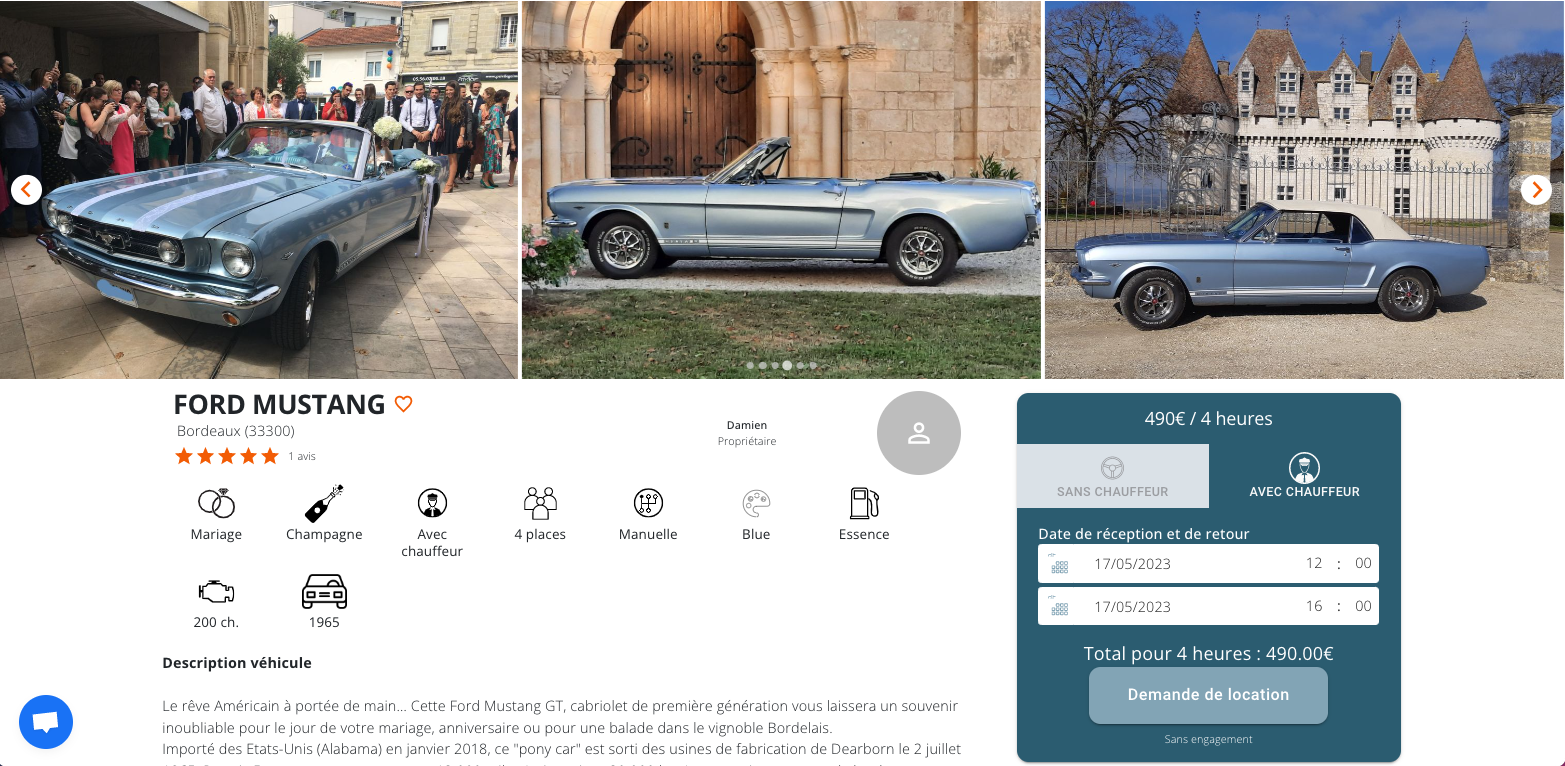Click the Essence fuel pump icon
The image size is (1565, 766).
[x=864, y=503]
